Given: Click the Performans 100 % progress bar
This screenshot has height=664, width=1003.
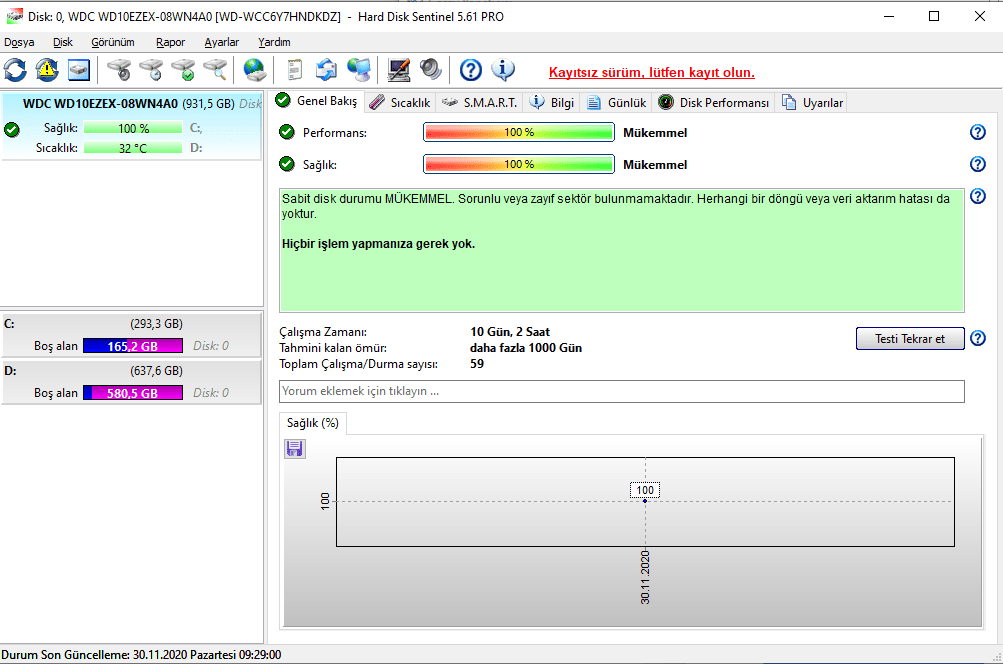Looking at the screenshot, I should [x=519, y=132].
